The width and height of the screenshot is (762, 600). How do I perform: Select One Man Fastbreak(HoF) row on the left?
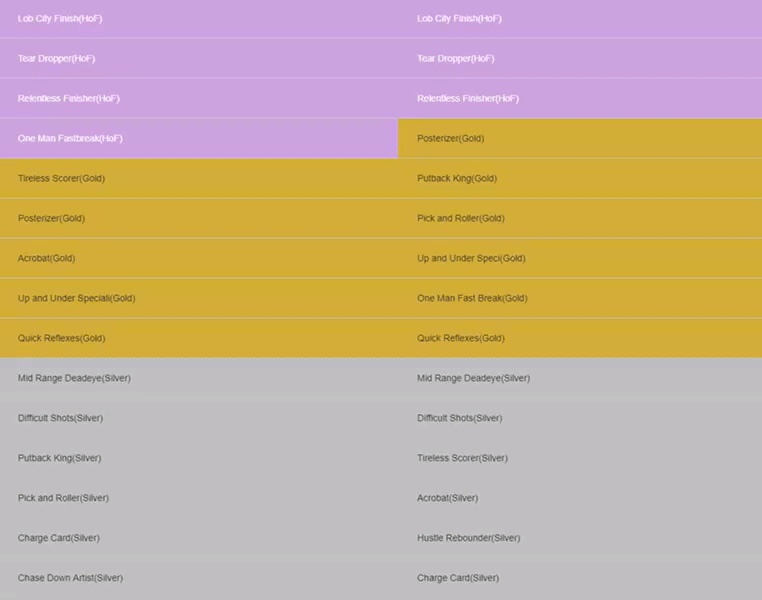pyautogui.click(x=199, y=138)
